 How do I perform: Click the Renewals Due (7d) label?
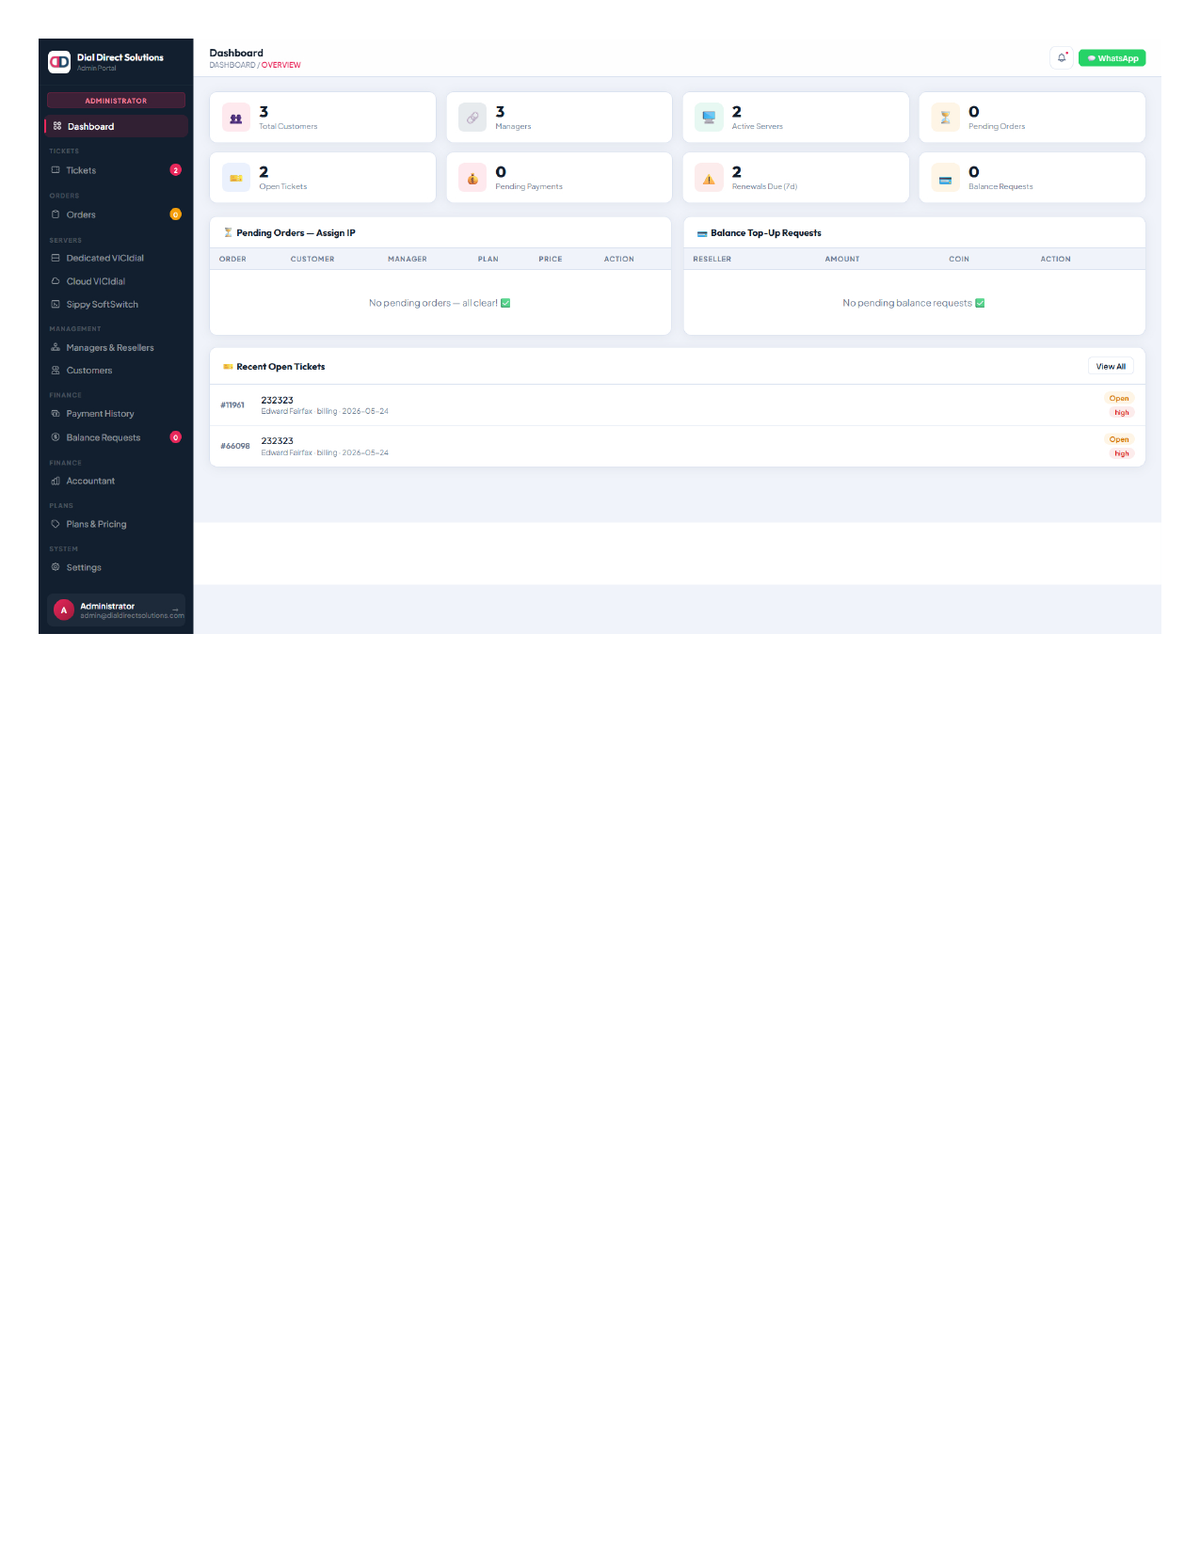[764, 187]
